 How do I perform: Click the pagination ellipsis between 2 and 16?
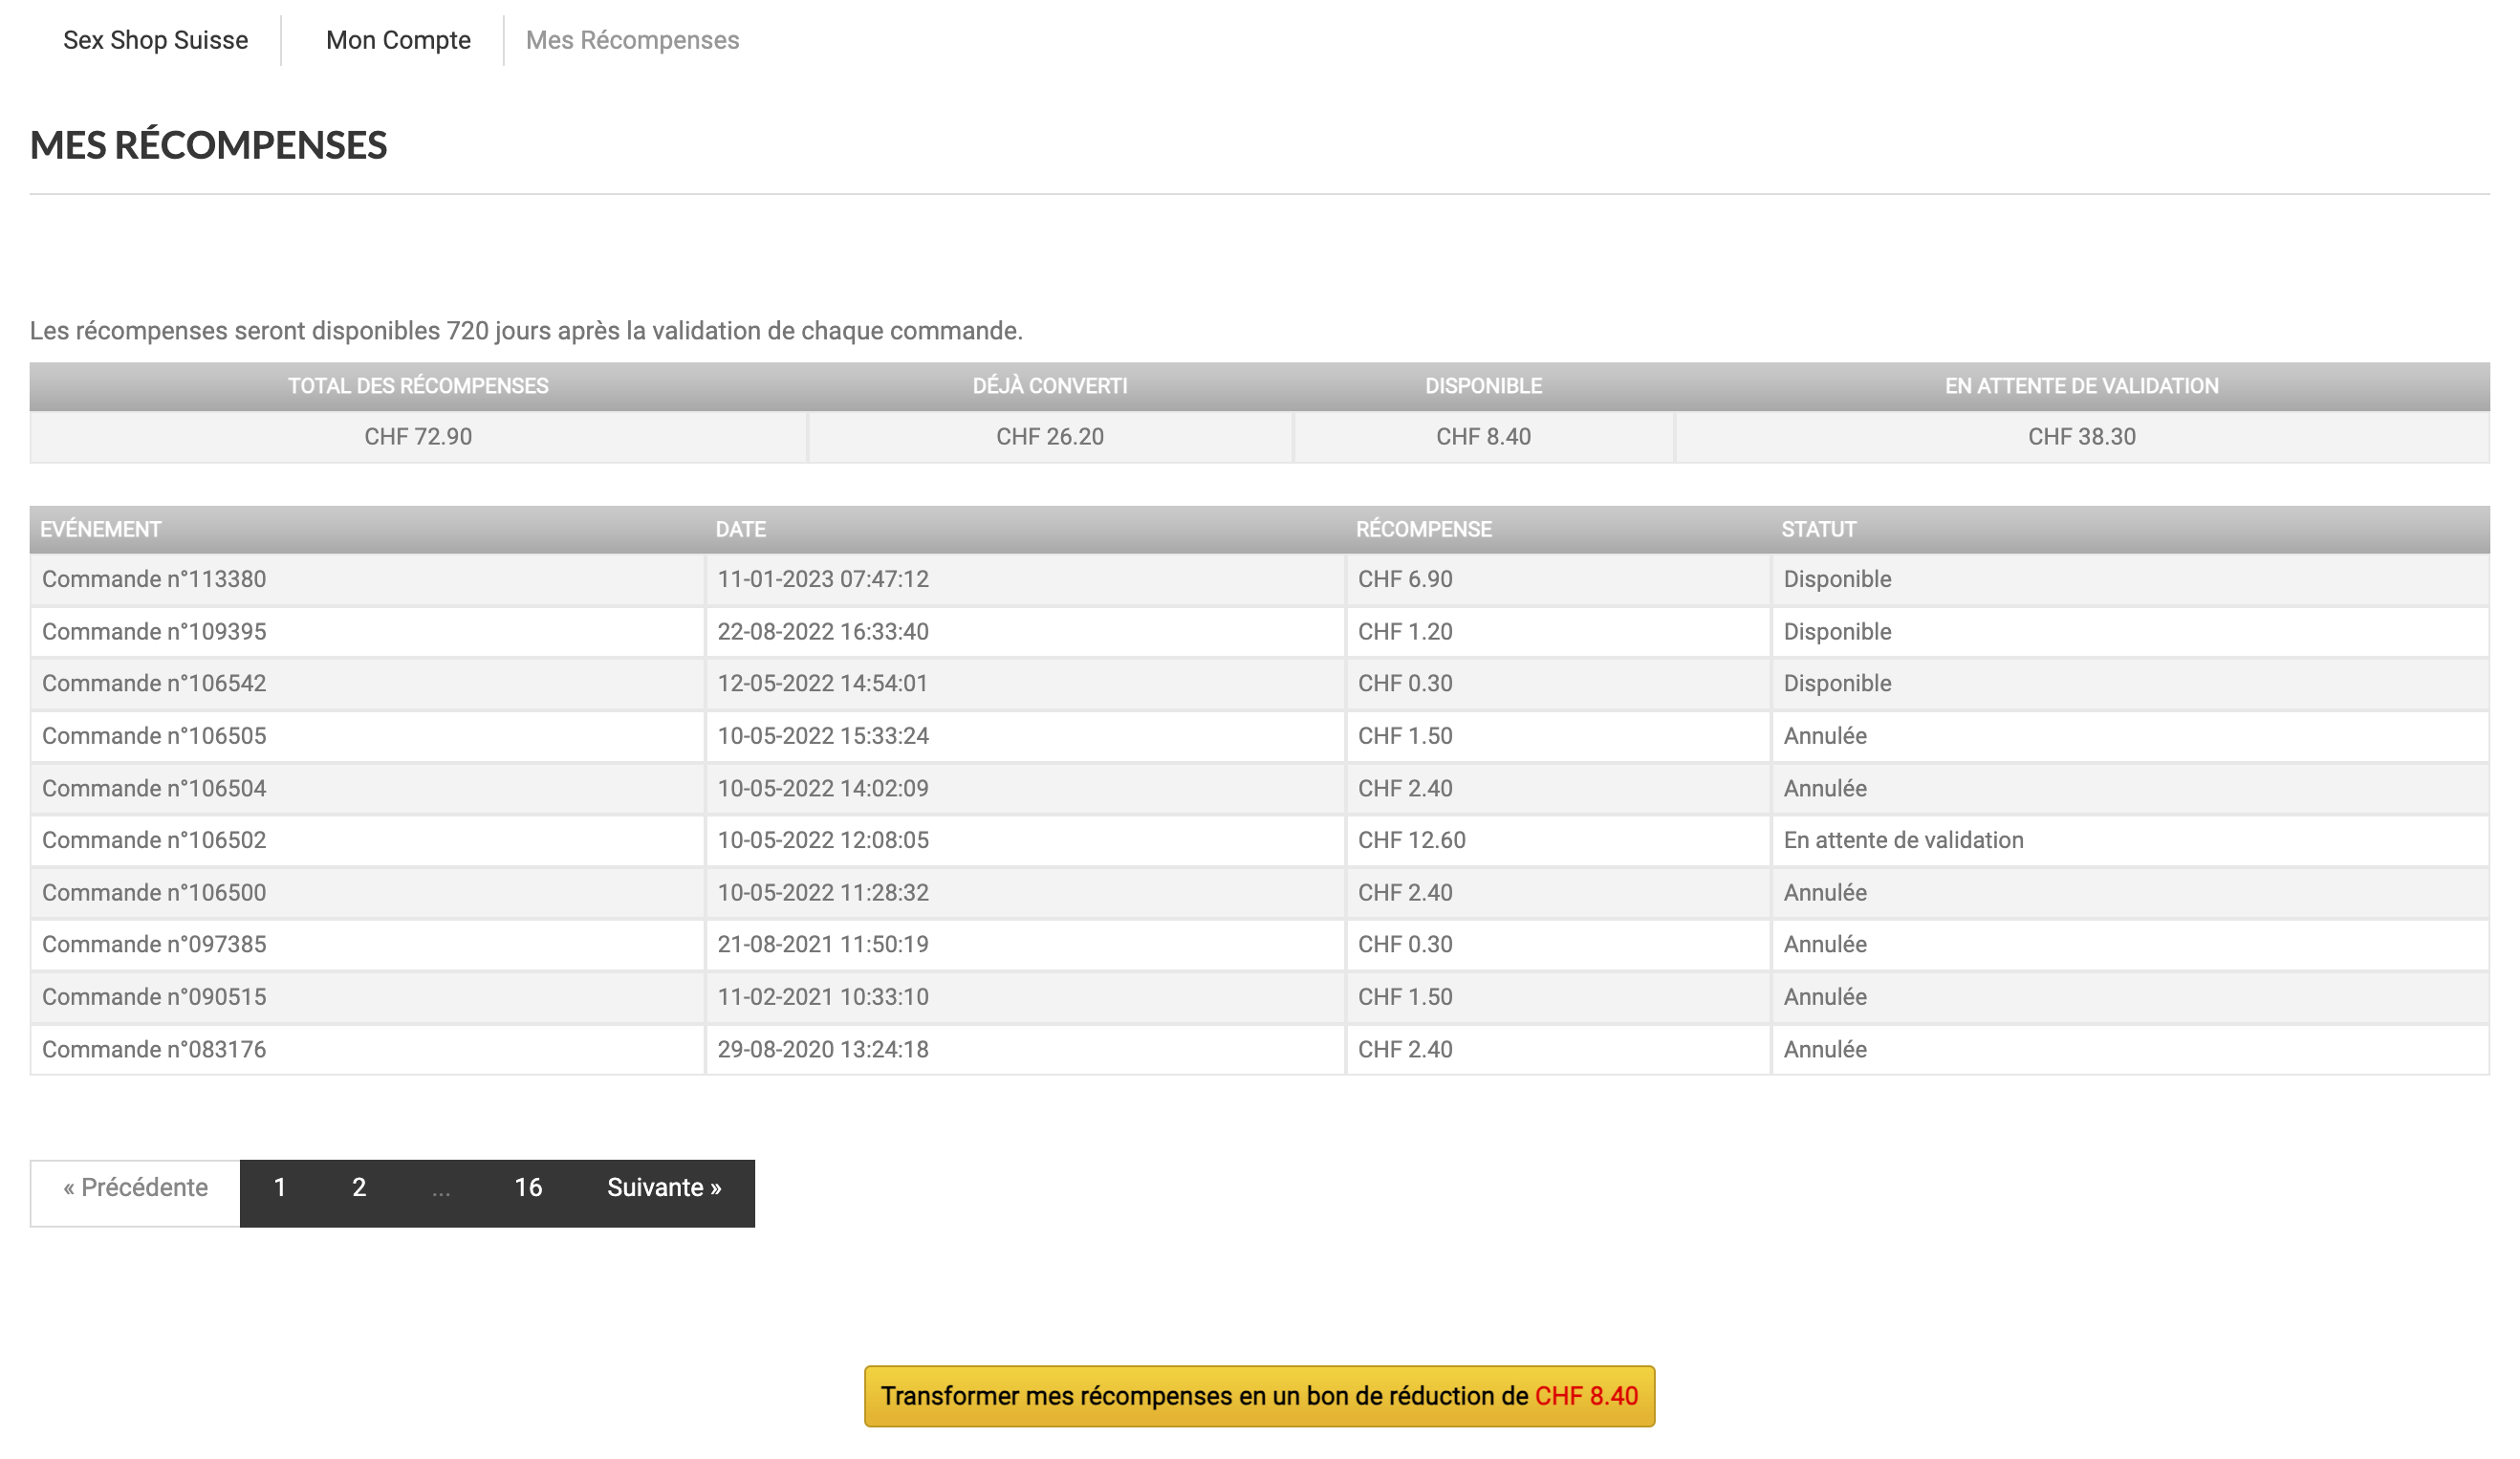click(441, 1188)
